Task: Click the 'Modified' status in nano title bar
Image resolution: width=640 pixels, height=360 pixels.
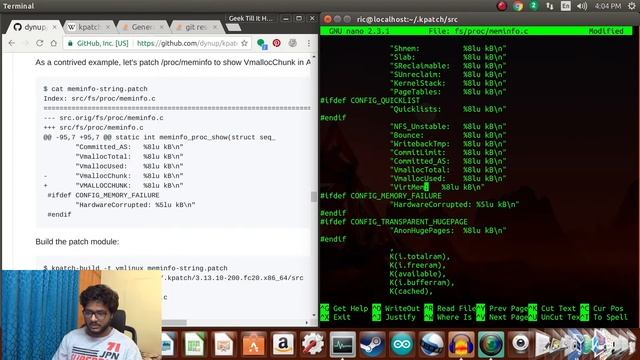Action: pos(606,31)
